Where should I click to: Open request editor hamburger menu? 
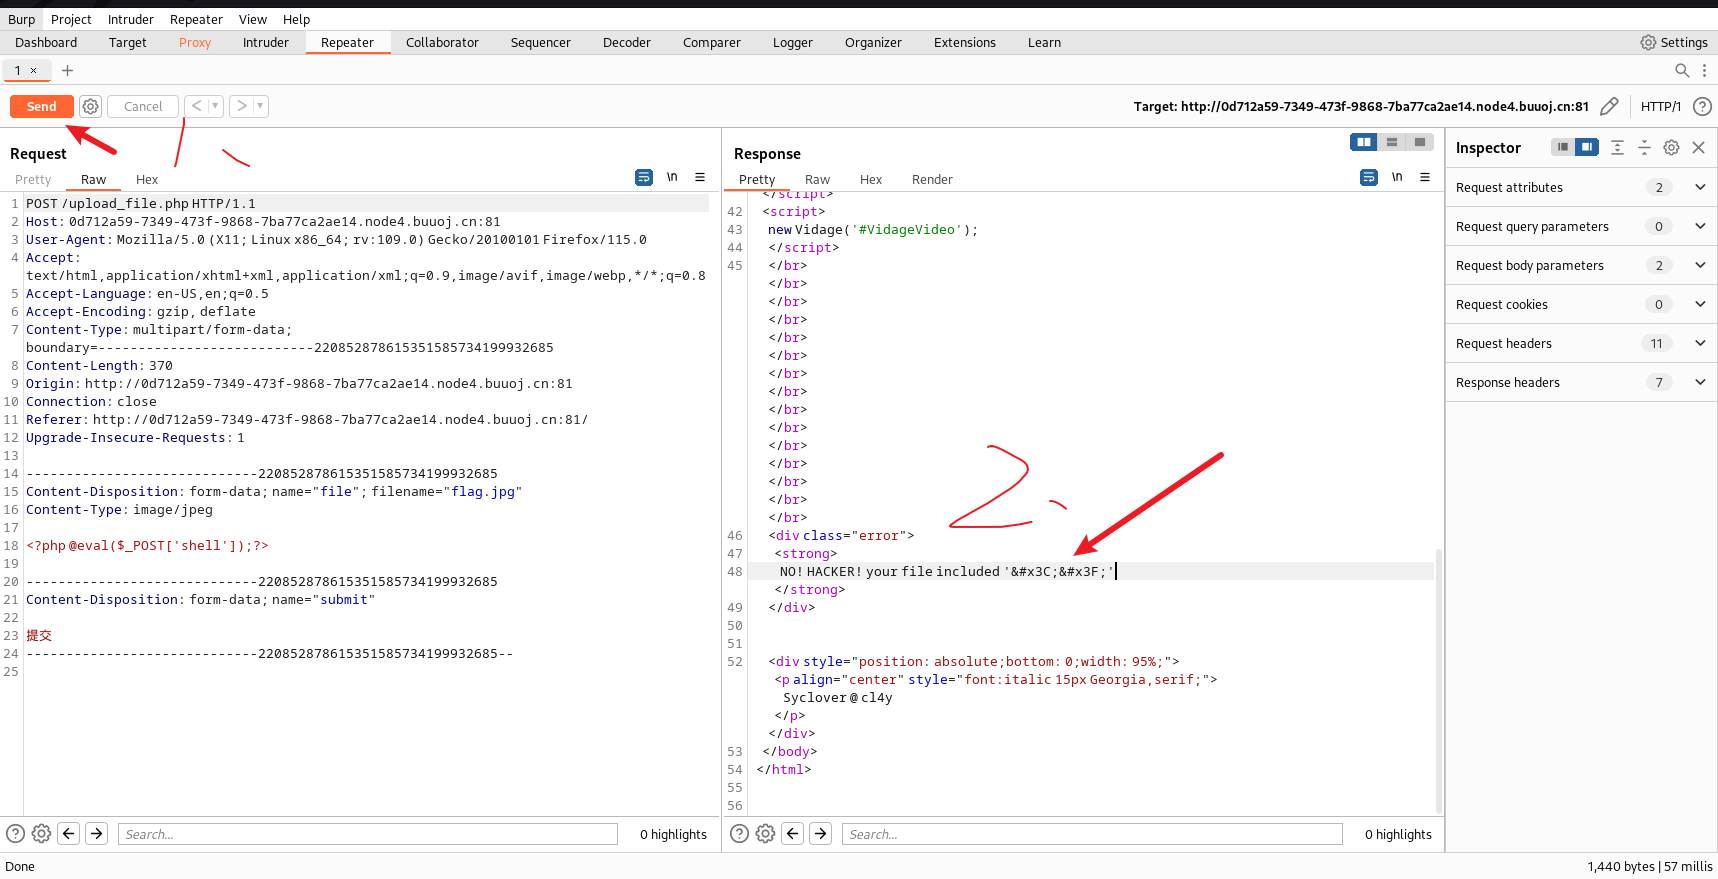(700, 177)
